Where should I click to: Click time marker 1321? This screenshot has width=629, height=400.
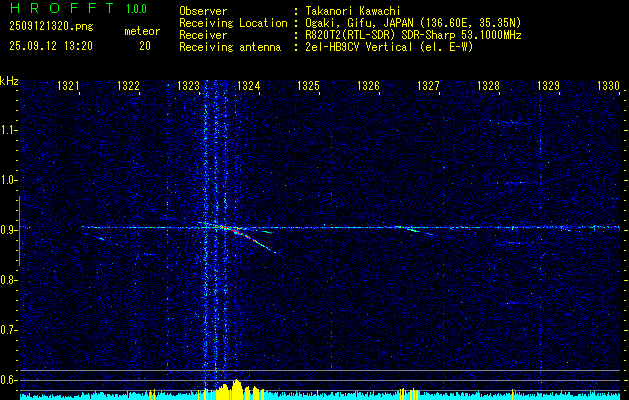point(68,86)
